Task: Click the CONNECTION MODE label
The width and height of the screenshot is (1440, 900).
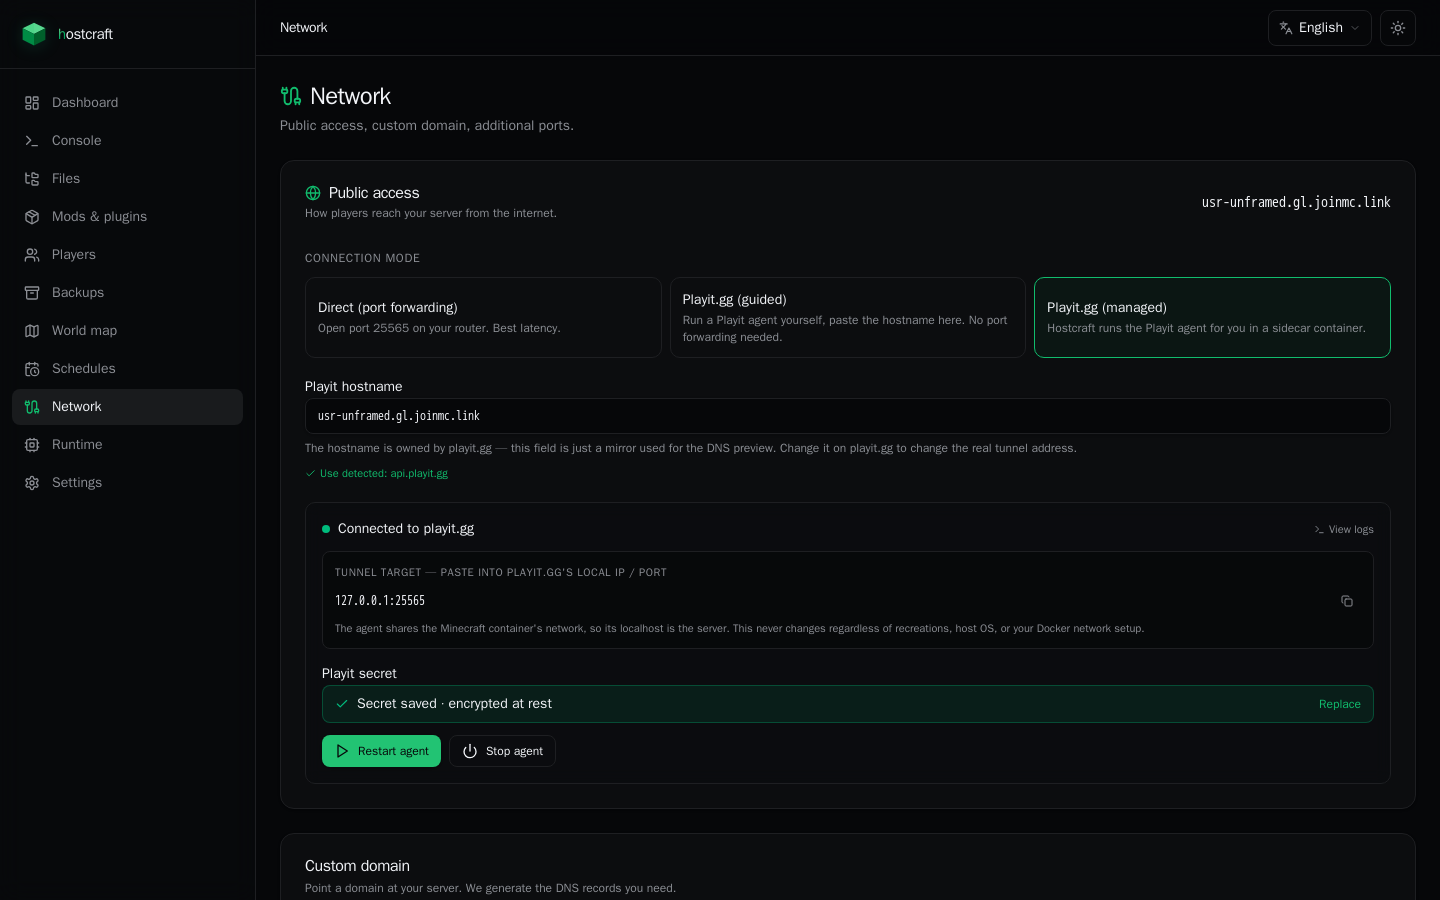Action: pos(362,258)
